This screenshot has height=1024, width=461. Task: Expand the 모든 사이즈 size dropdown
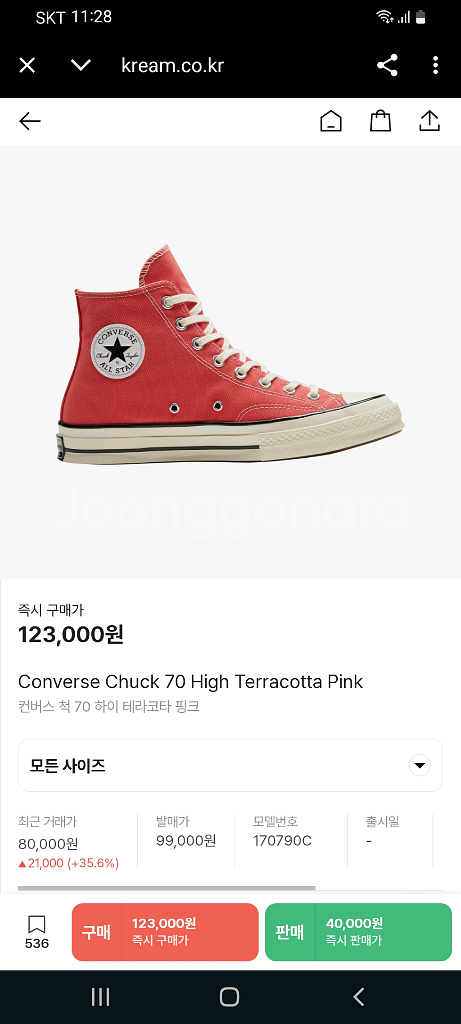click(x=230, y=765)
